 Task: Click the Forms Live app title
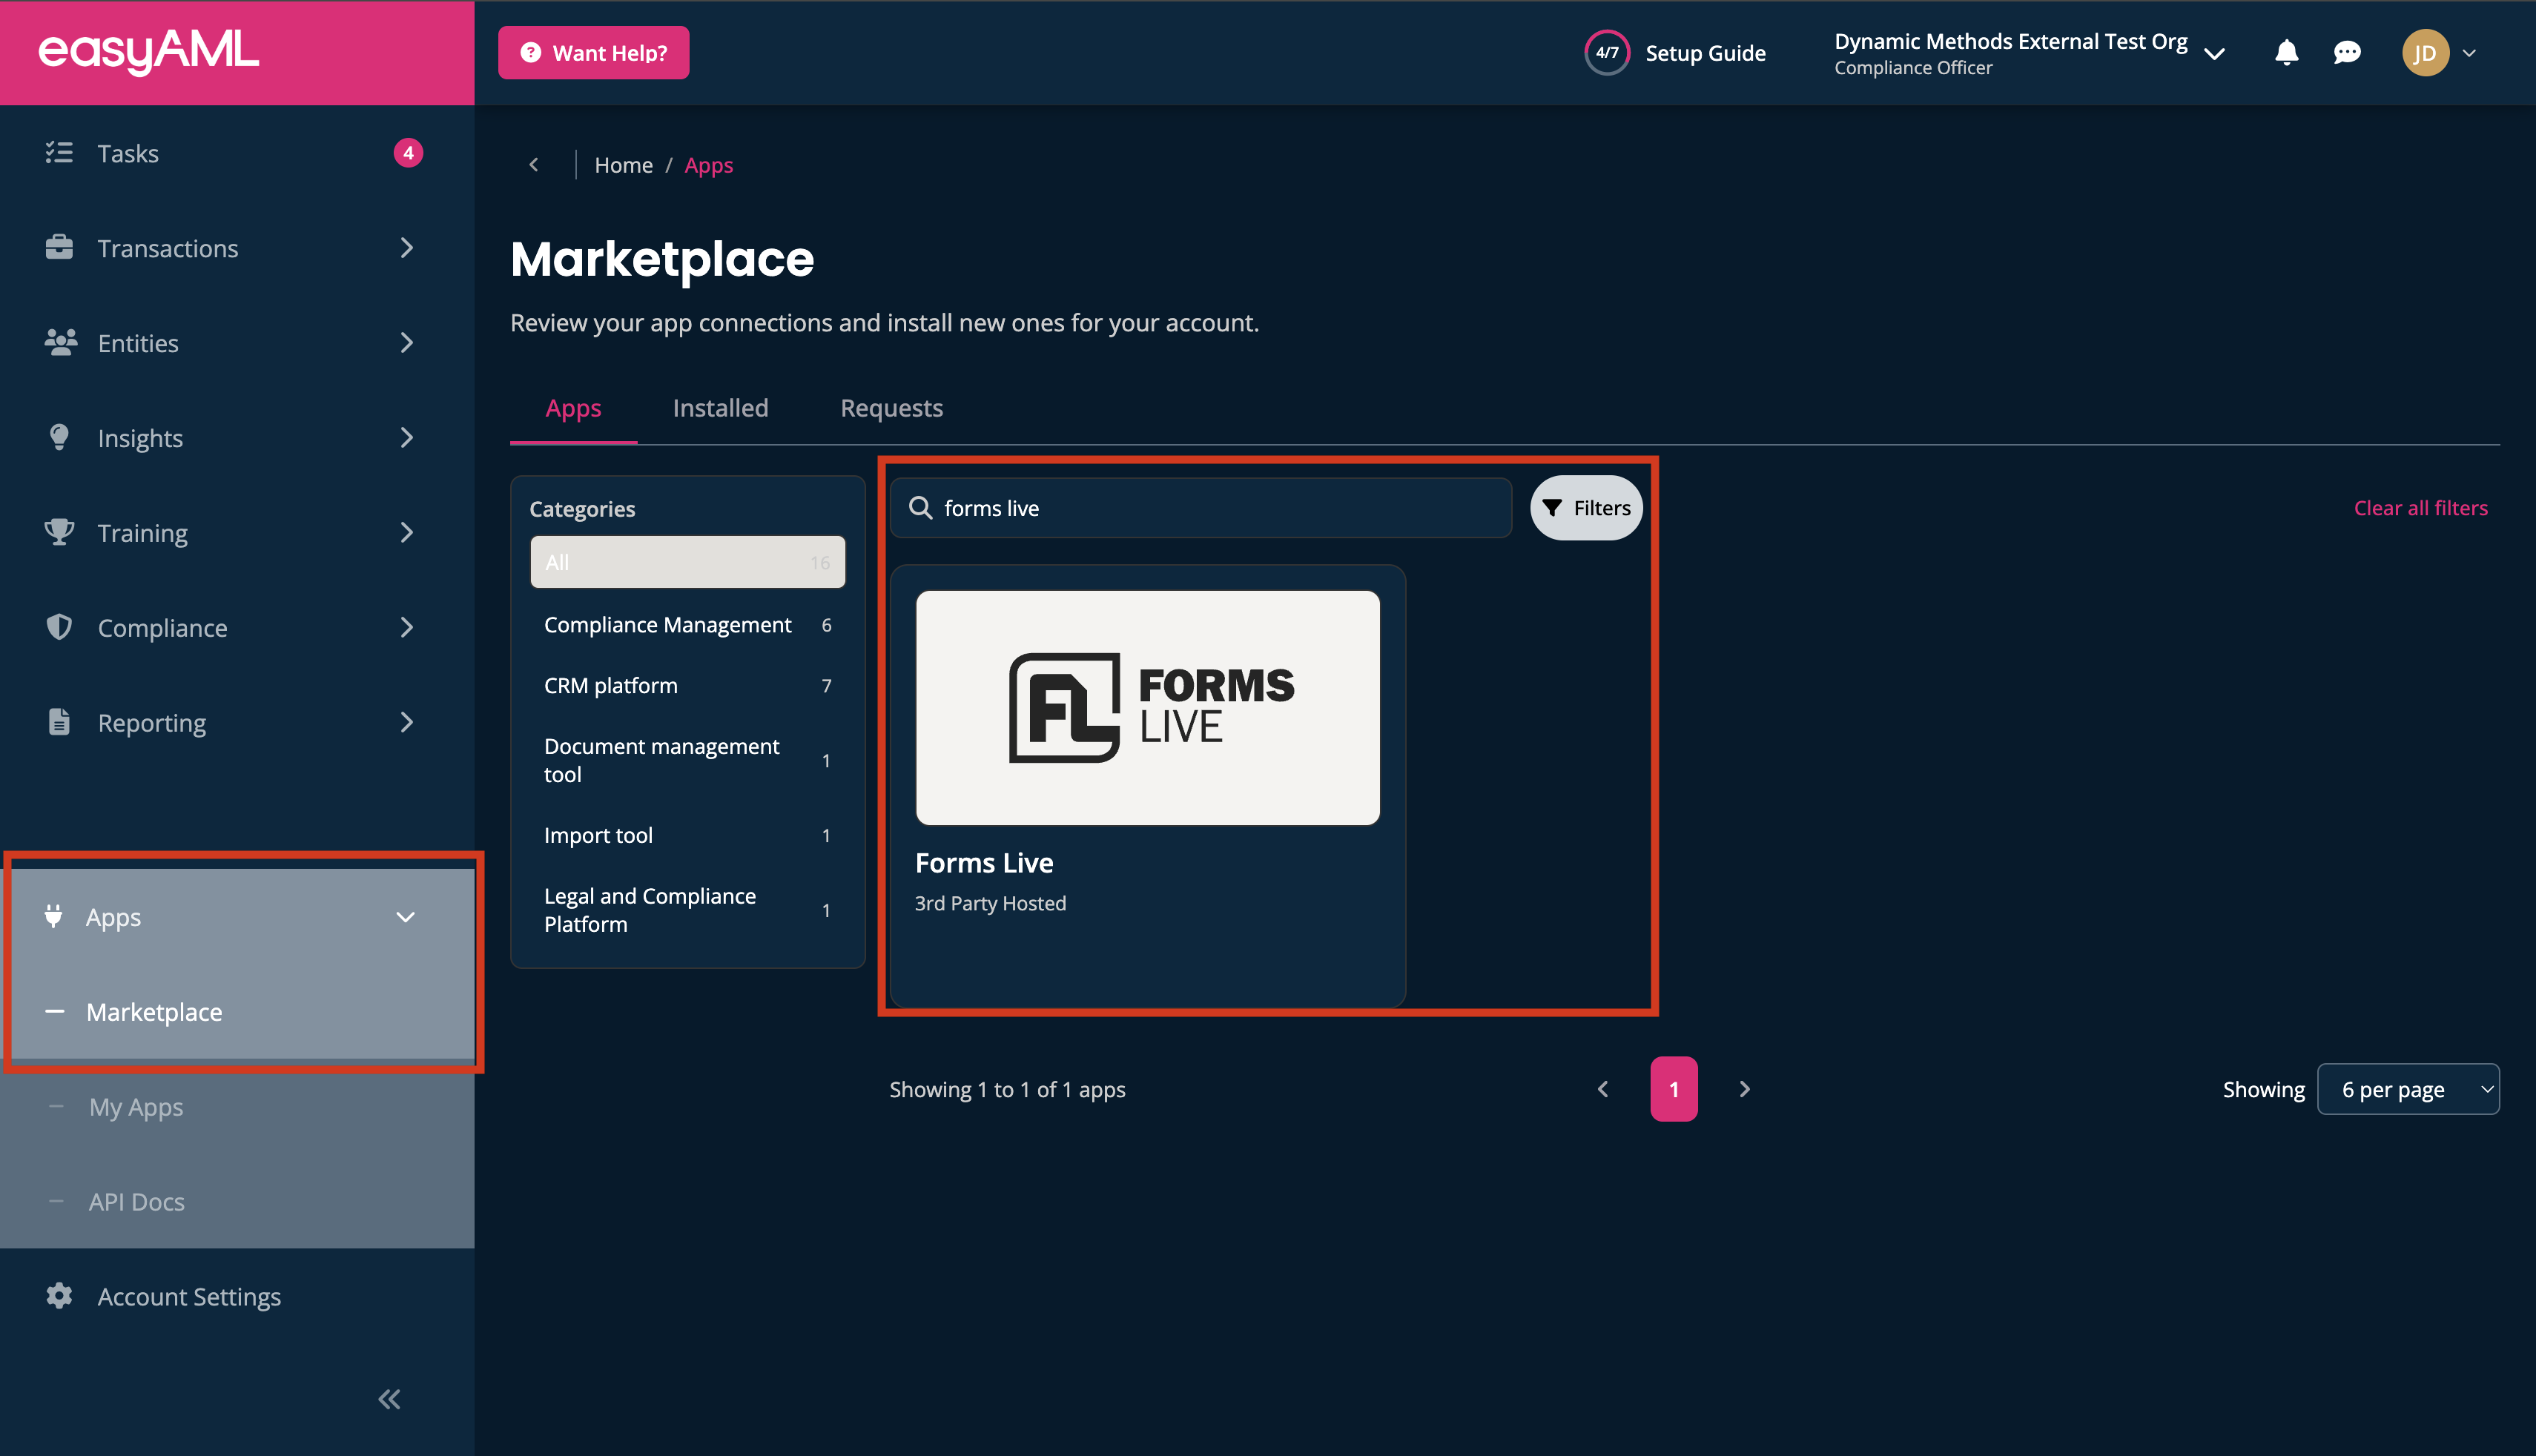[984, 862]
